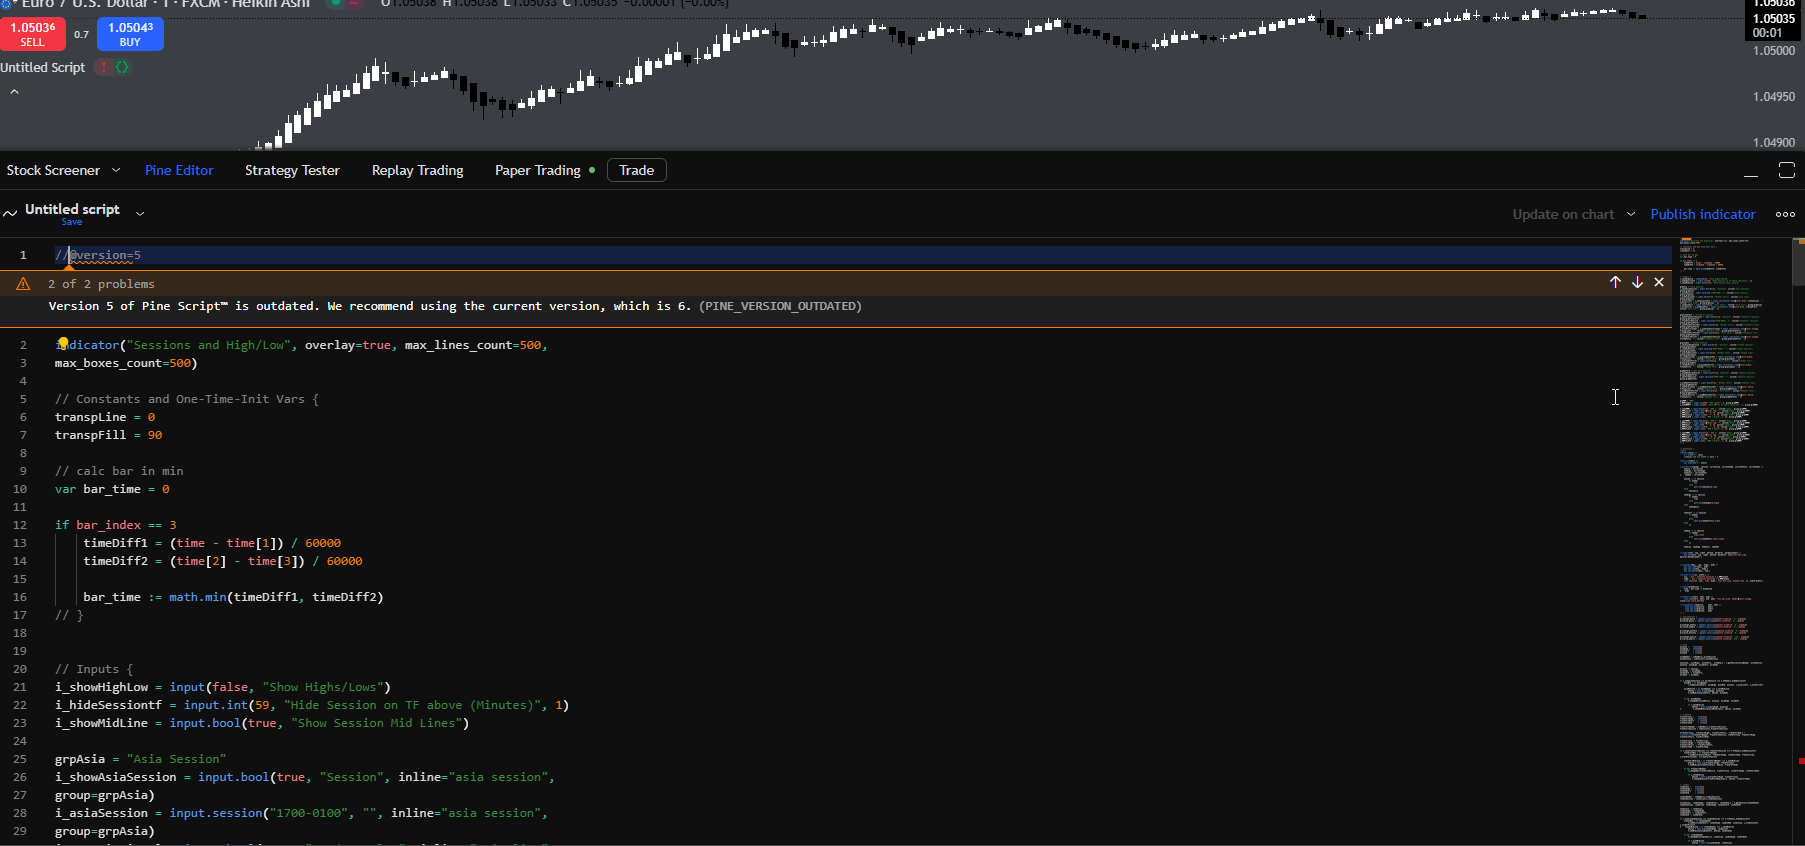The image size is (1805, 846).
Task: Click the 'Untitled Script' legend label on the chart
Action: coord(43,67)
